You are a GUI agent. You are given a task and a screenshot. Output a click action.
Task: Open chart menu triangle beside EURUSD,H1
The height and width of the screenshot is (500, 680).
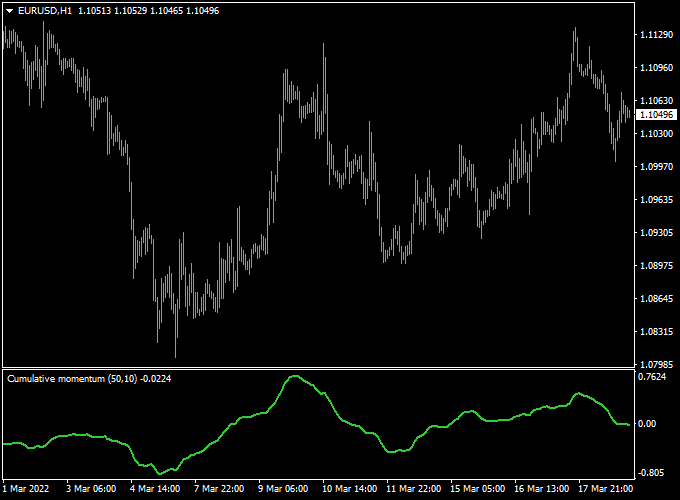coord(10,11)
